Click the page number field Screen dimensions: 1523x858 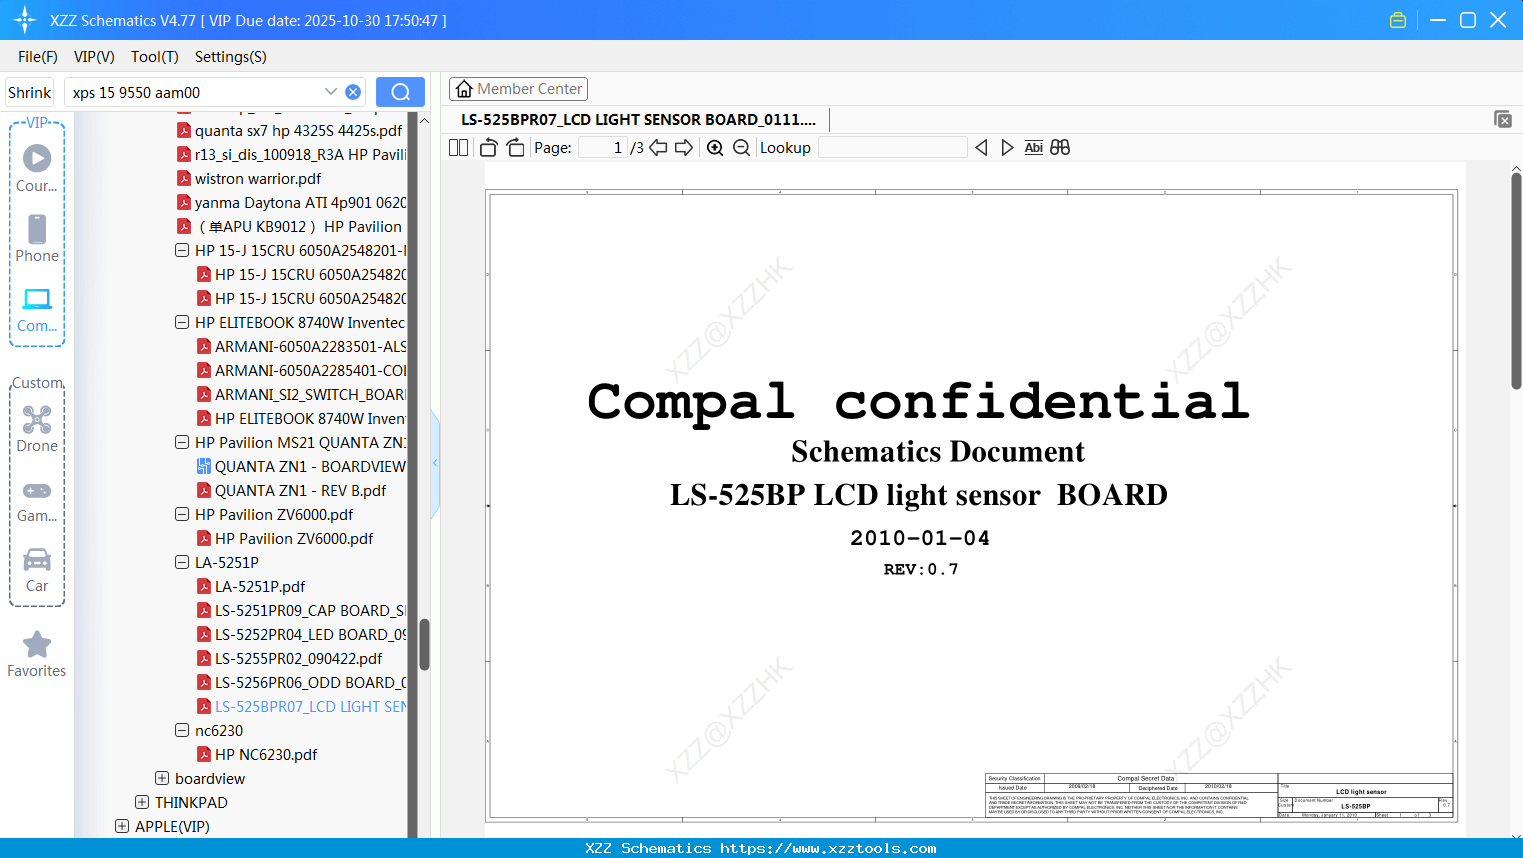pos(603,147)
